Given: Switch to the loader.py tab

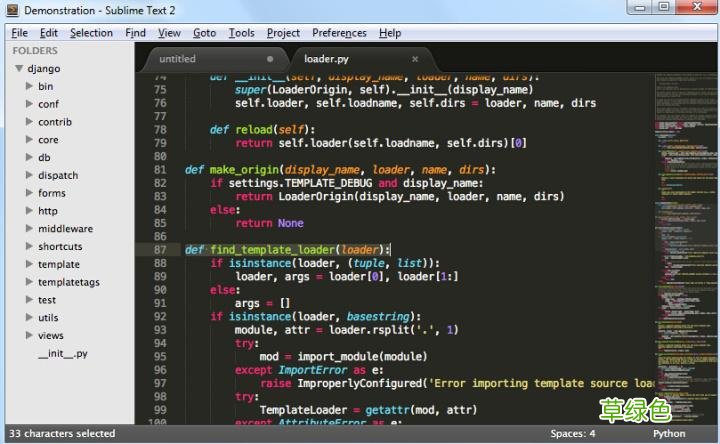Looking at the screenshot, I should coord(363,59).
